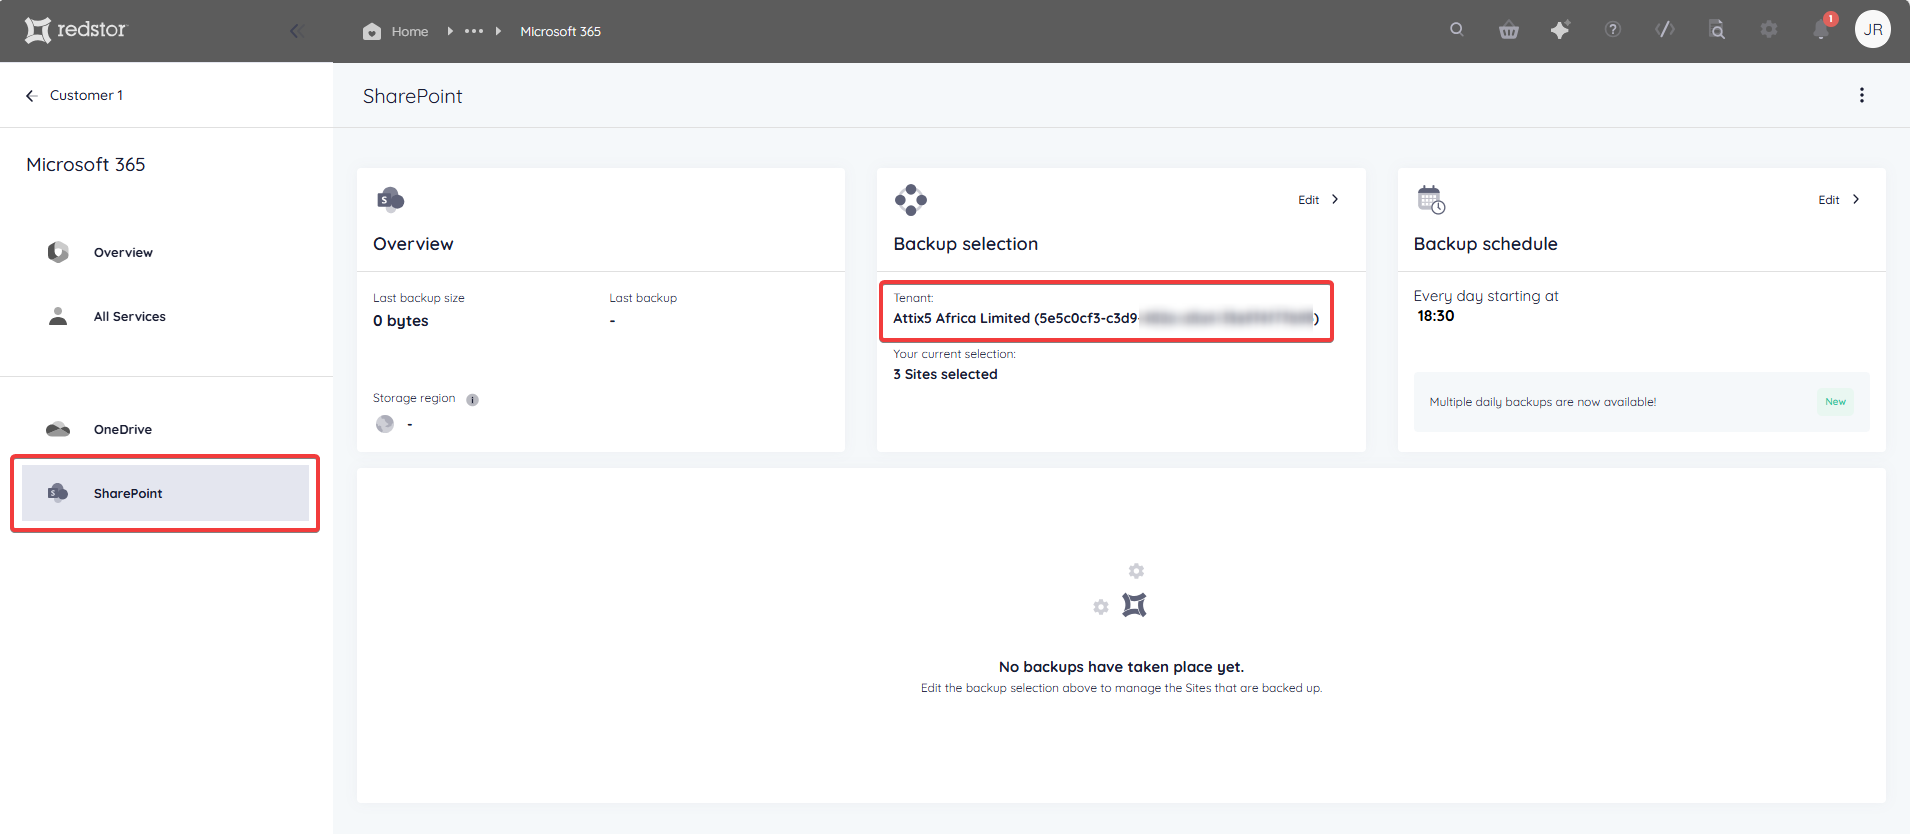Screen dimensions: 1910x834
Task: Click the Microsoft 365 sidebar heading
Action: coord(86,164)
